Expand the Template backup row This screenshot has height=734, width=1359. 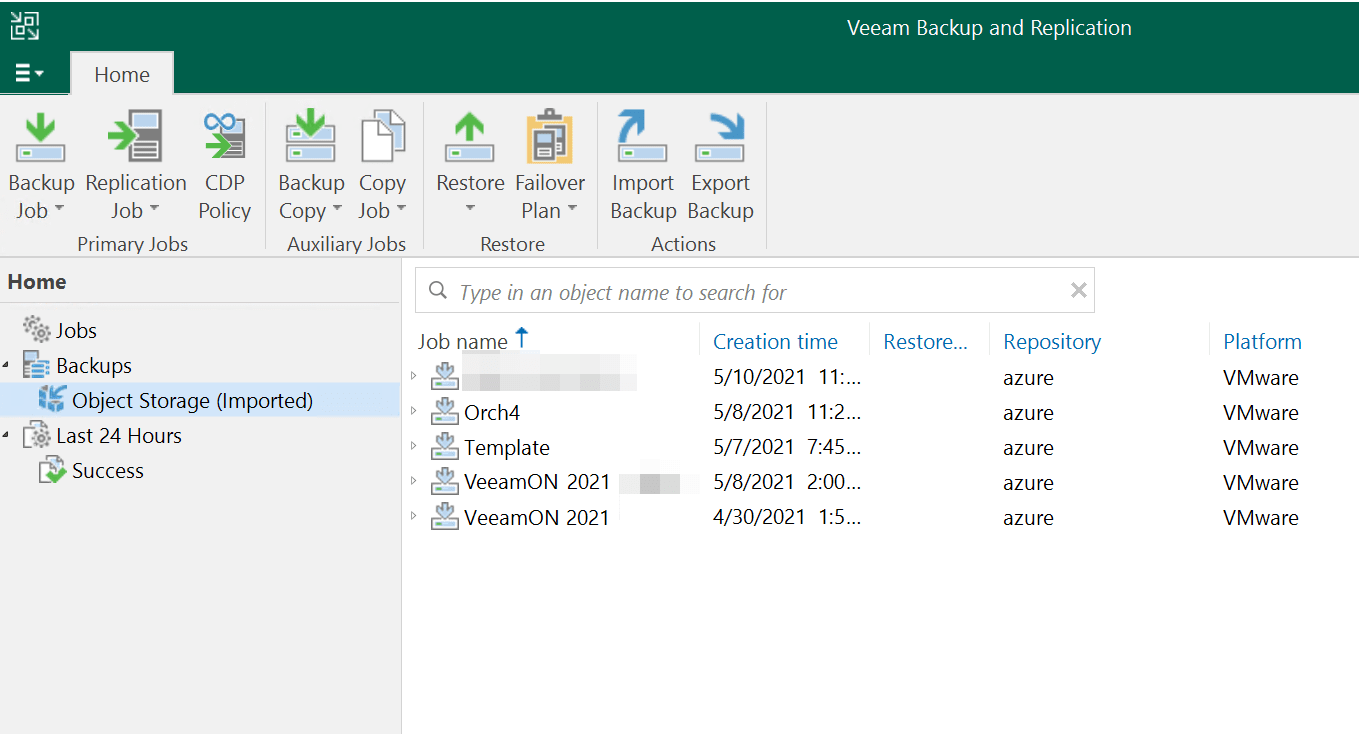click(x=414, y=448)
